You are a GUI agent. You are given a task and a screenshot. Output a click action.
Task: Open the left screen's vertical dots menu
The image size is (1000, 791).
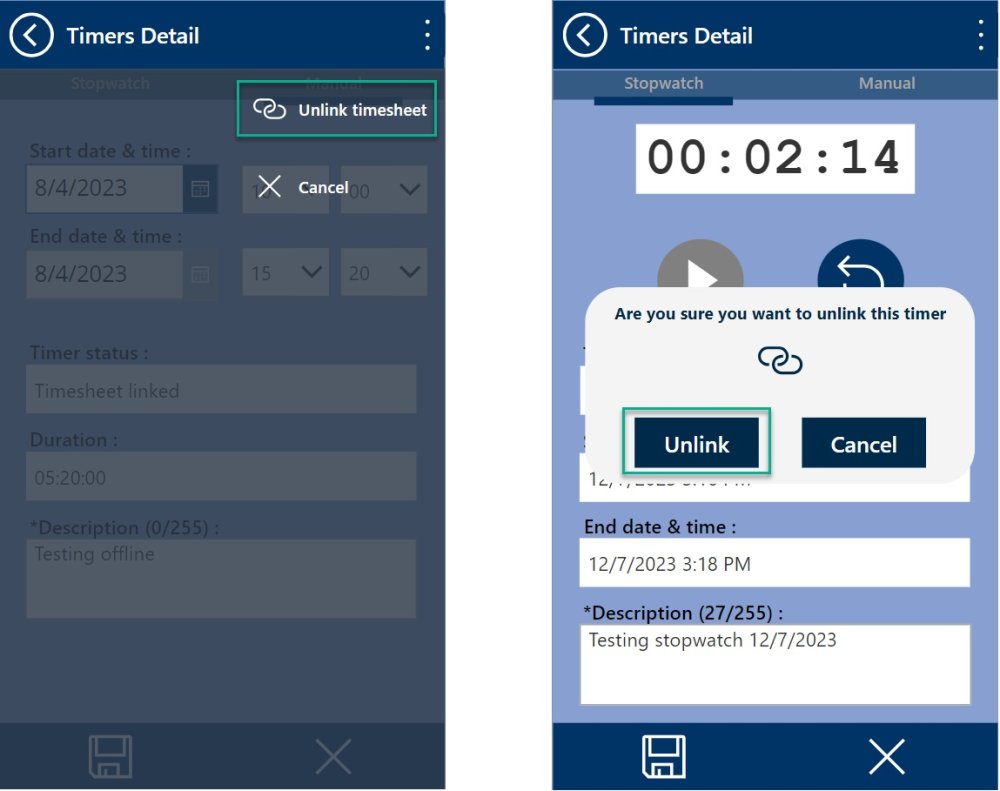[x=427, y=35]
